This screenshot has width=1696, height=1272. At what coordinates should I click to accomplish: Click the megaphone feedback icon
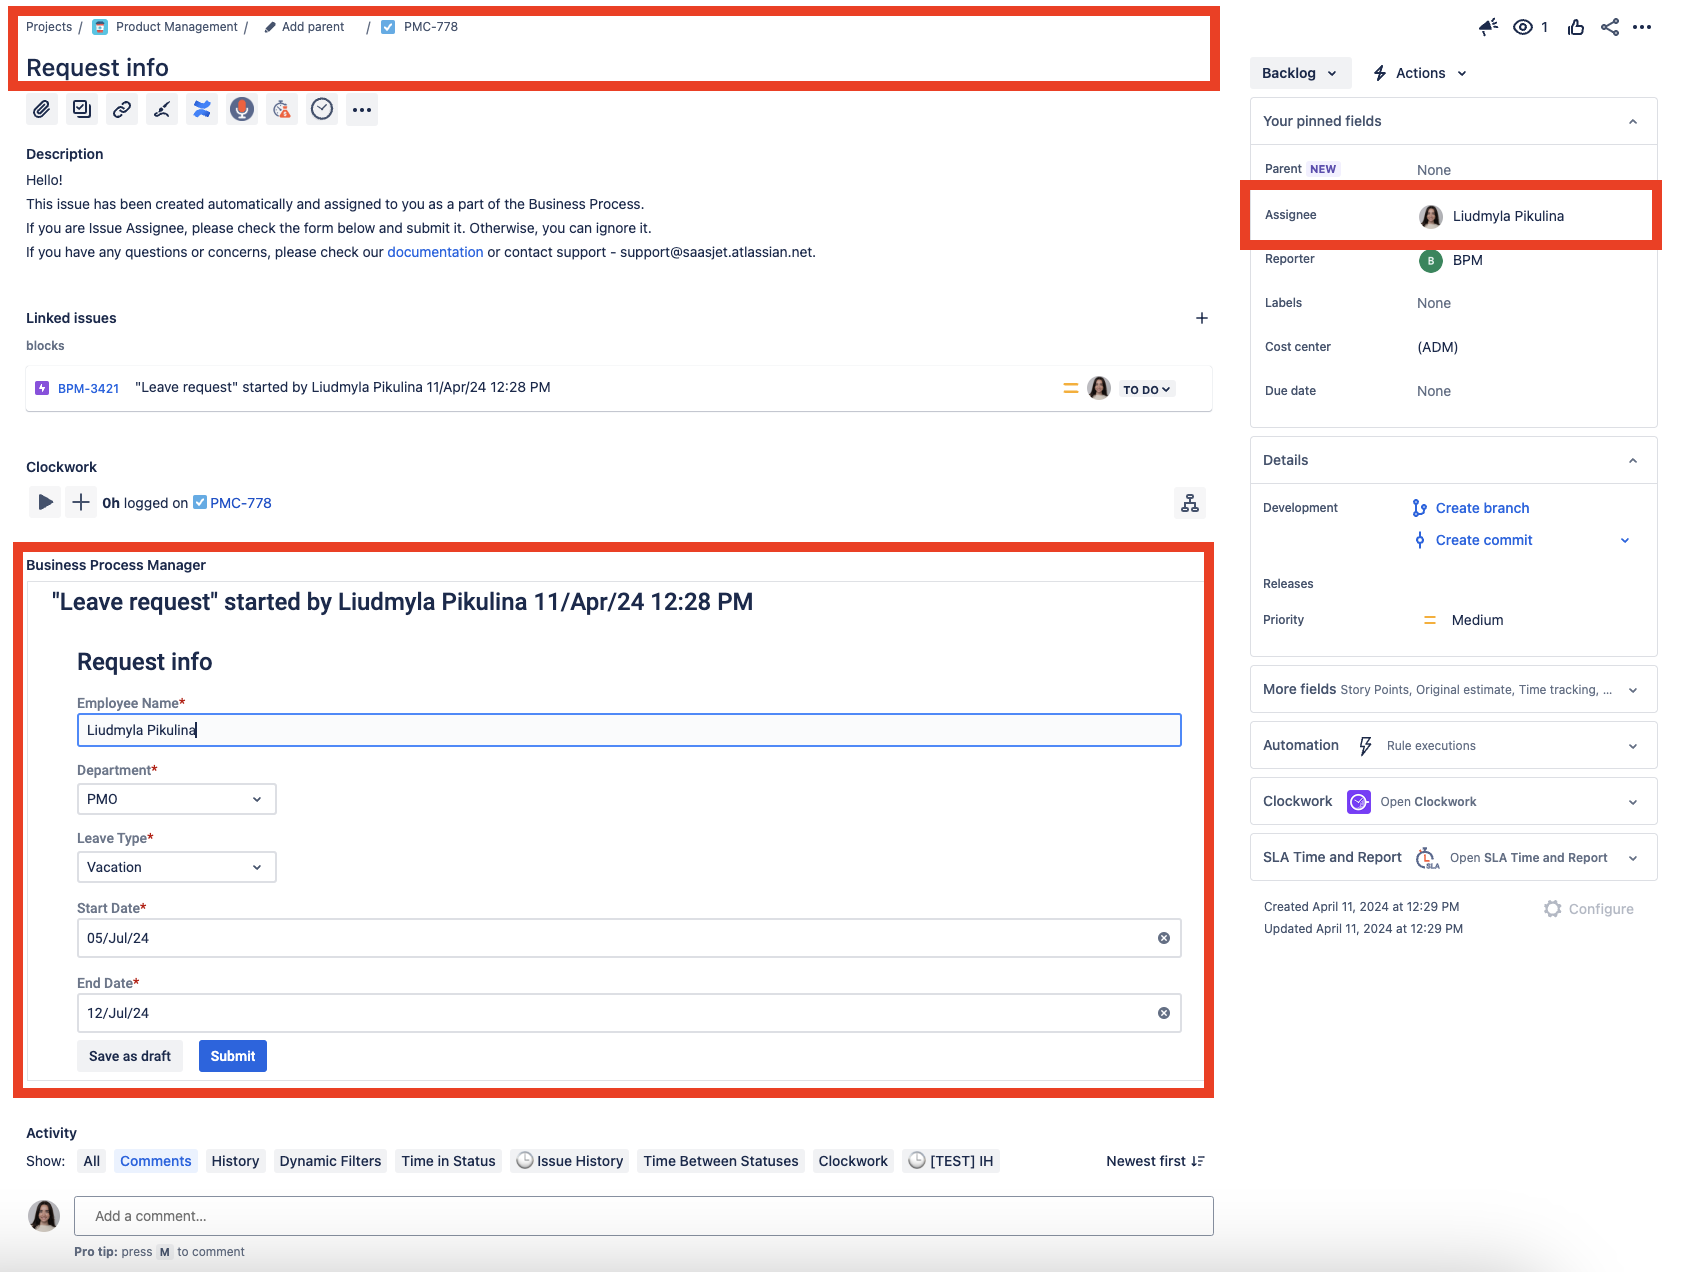(1488, 27)
